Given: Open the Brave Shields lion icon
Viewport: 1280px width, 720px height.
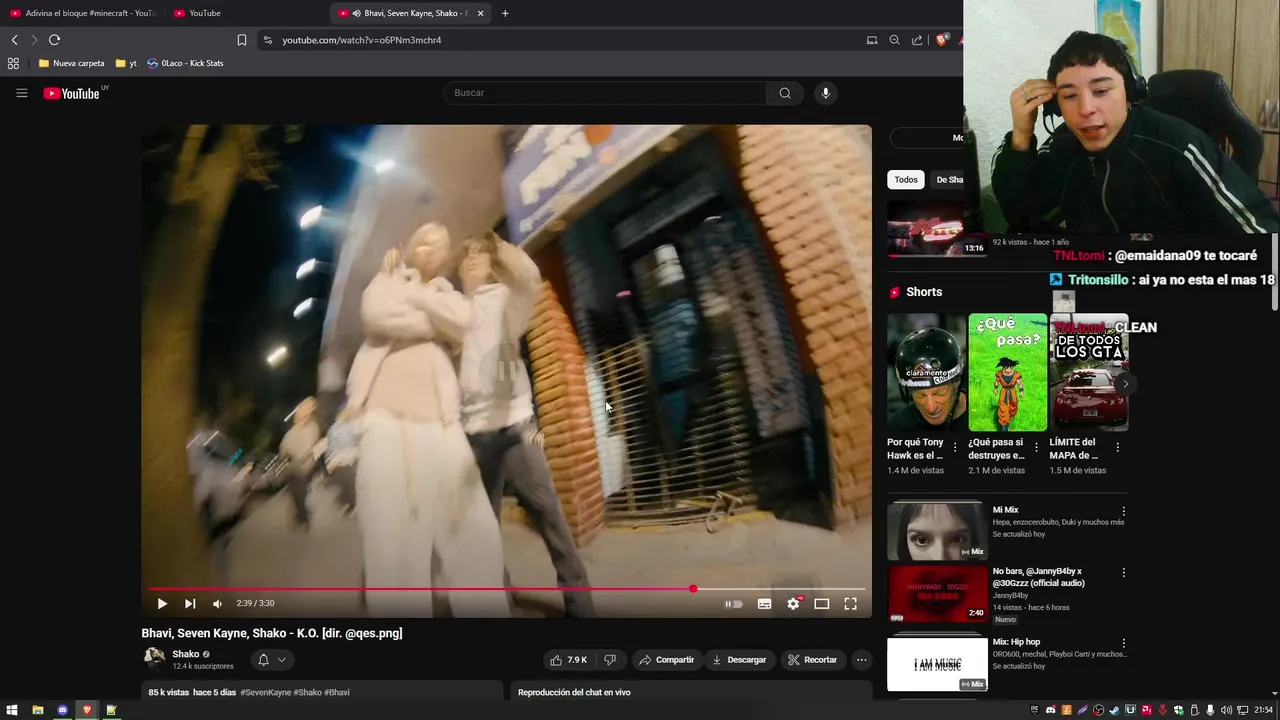Looking at the screenshot, I should pos(942,40).
